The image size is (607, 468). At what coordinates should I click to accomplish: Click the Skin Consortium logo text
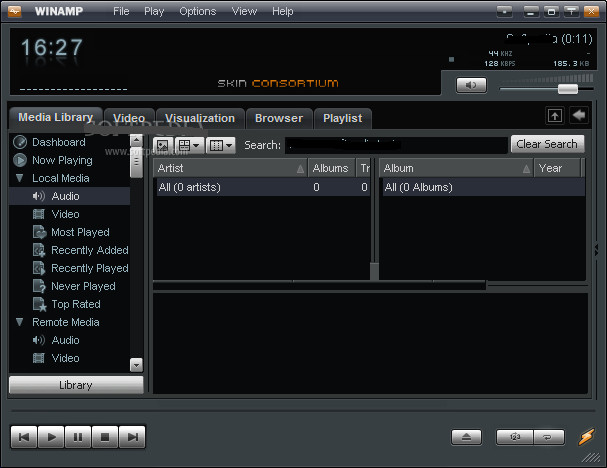coord(278,83)
